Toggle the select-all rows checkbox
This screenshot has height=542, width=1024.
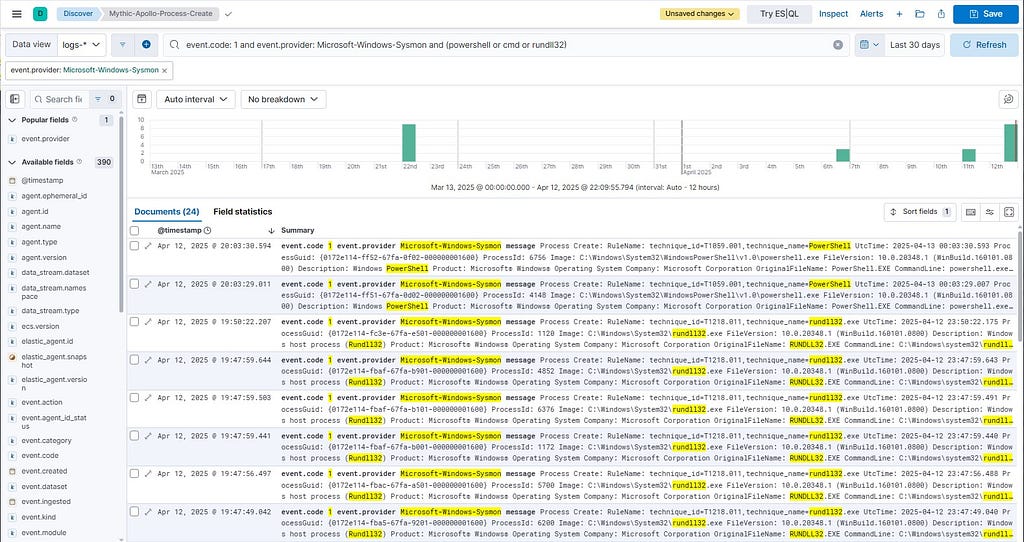(x=135, y=231)
